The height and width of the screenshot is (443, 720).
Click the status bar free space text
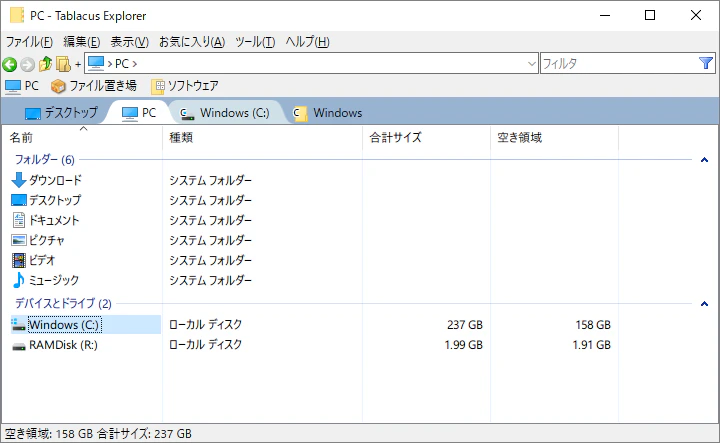[49, 433]
